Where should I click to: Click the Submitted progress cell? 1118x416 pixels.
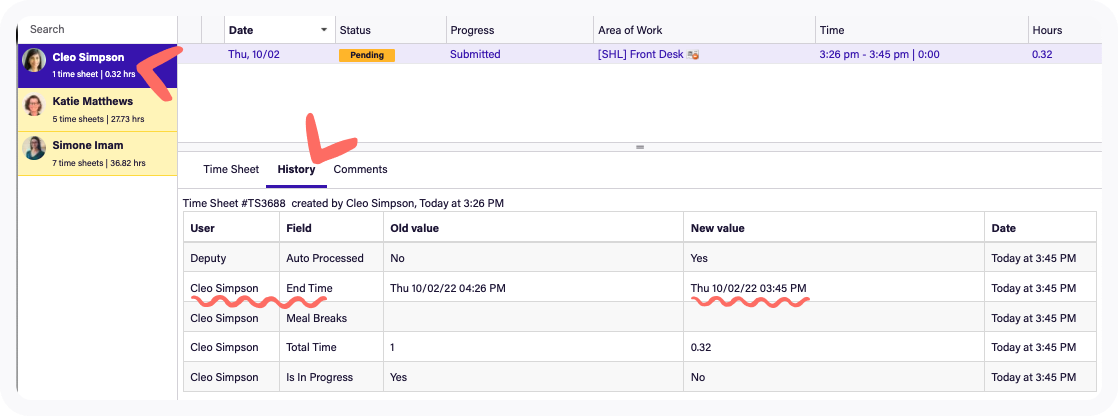[x=475, y=54]
